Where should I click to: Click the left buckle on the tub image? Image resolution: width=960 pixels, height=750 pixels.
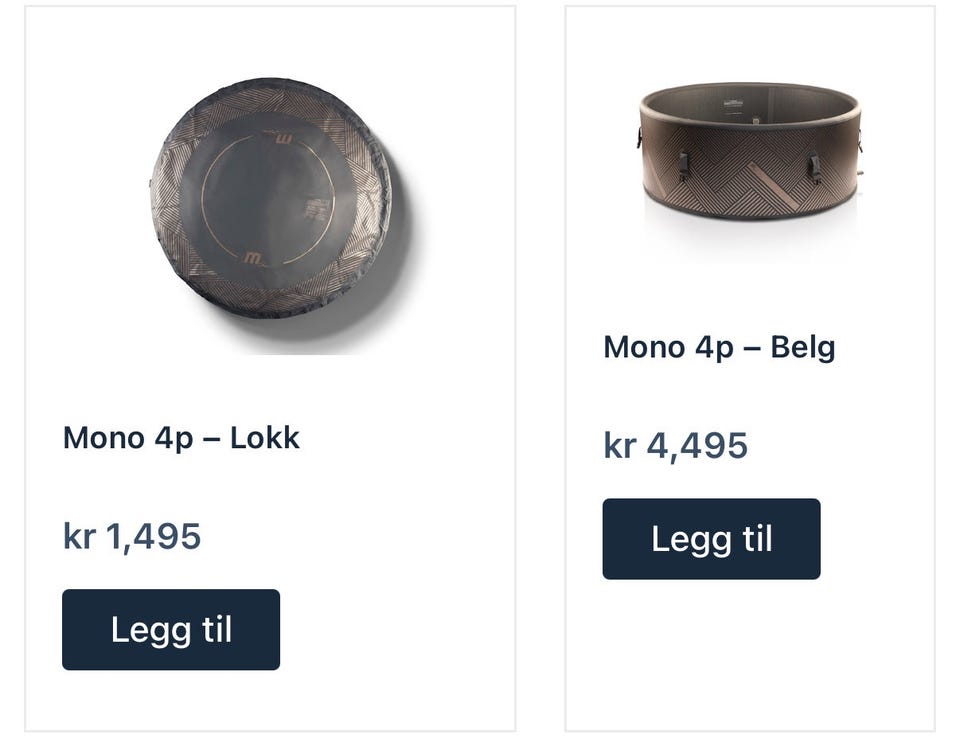coord(682,163)
